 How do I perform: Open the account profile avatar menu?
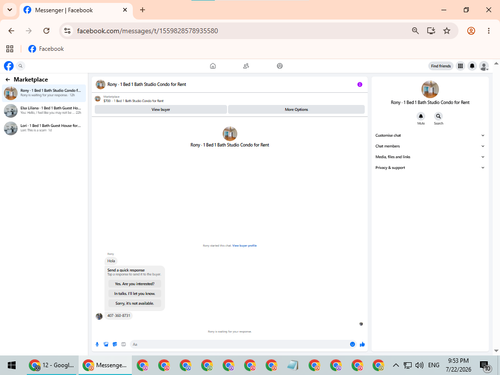(484, 66)
